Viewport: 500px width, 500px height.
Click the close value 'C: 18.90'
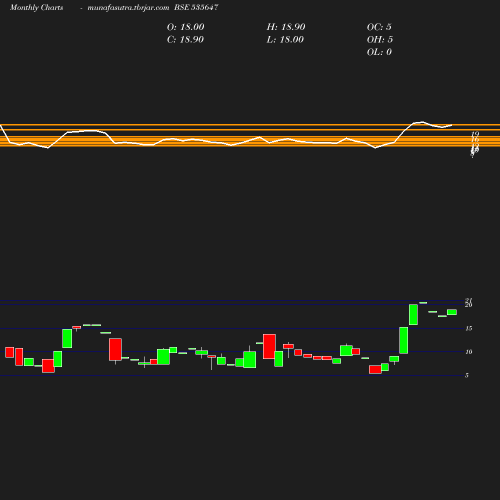(x=185, y=39)
